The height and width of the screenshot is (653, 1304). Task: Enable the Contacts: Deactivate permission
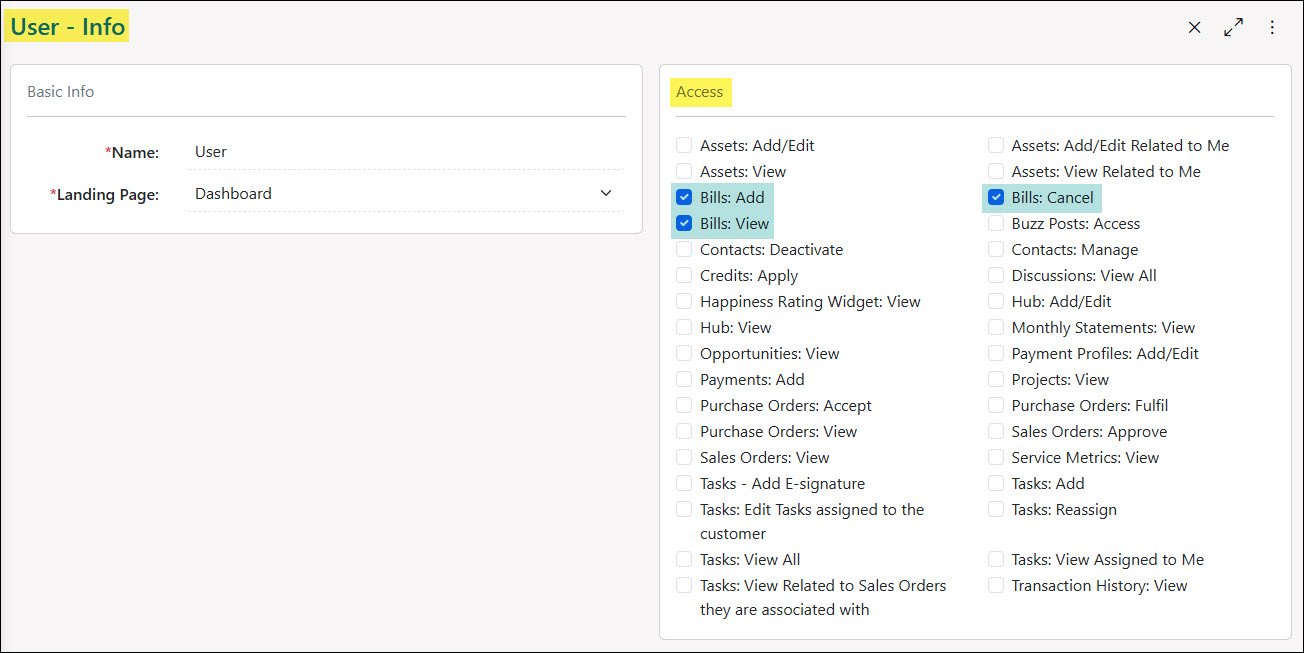[684, 249]
